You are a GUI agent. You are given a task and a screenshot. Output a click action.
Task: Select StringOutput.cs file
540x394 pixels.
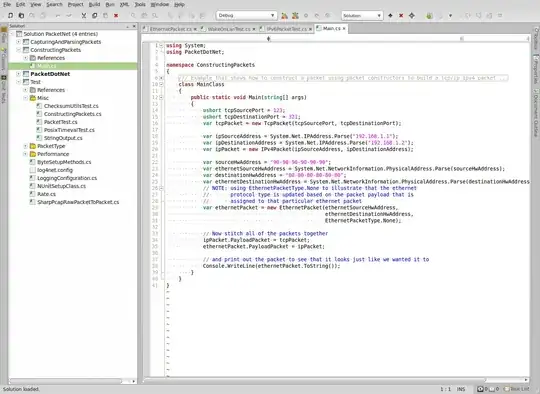(x=63, y=138)
